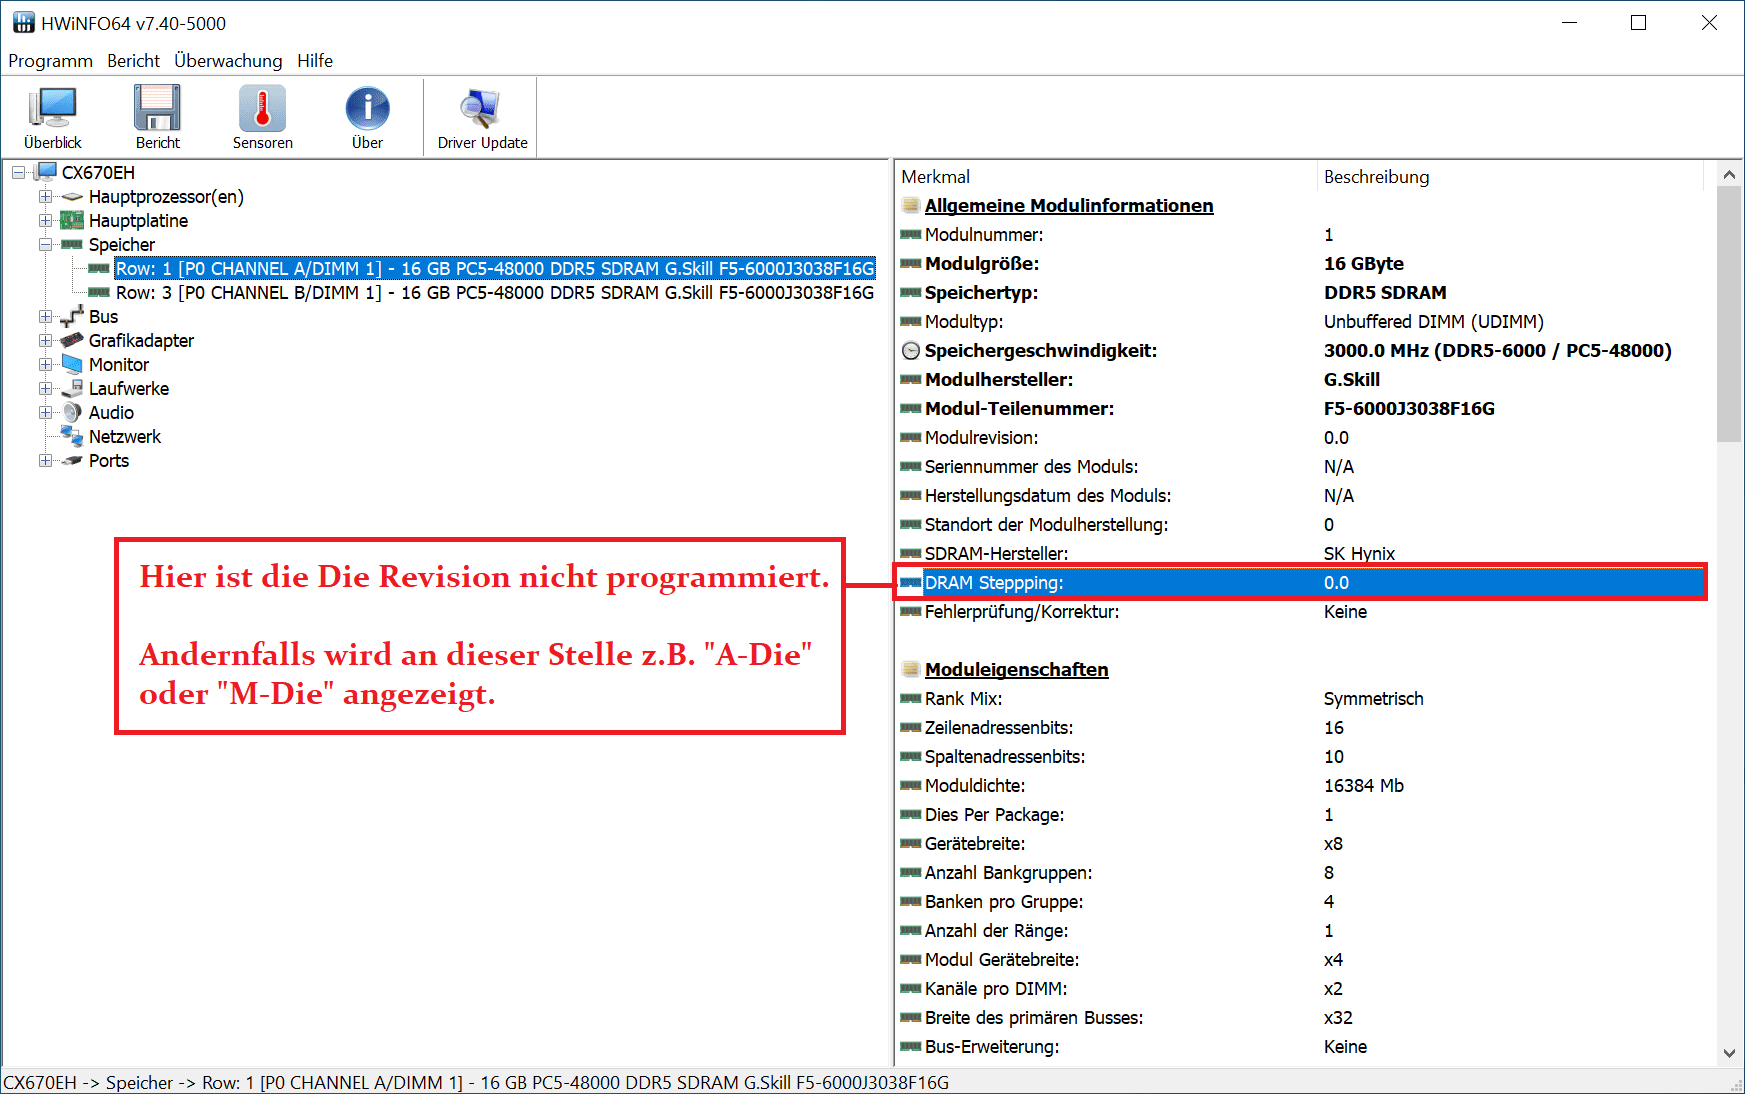Click the clock icon beside Speichergeschwindigkeit

[x=910, y=351]
